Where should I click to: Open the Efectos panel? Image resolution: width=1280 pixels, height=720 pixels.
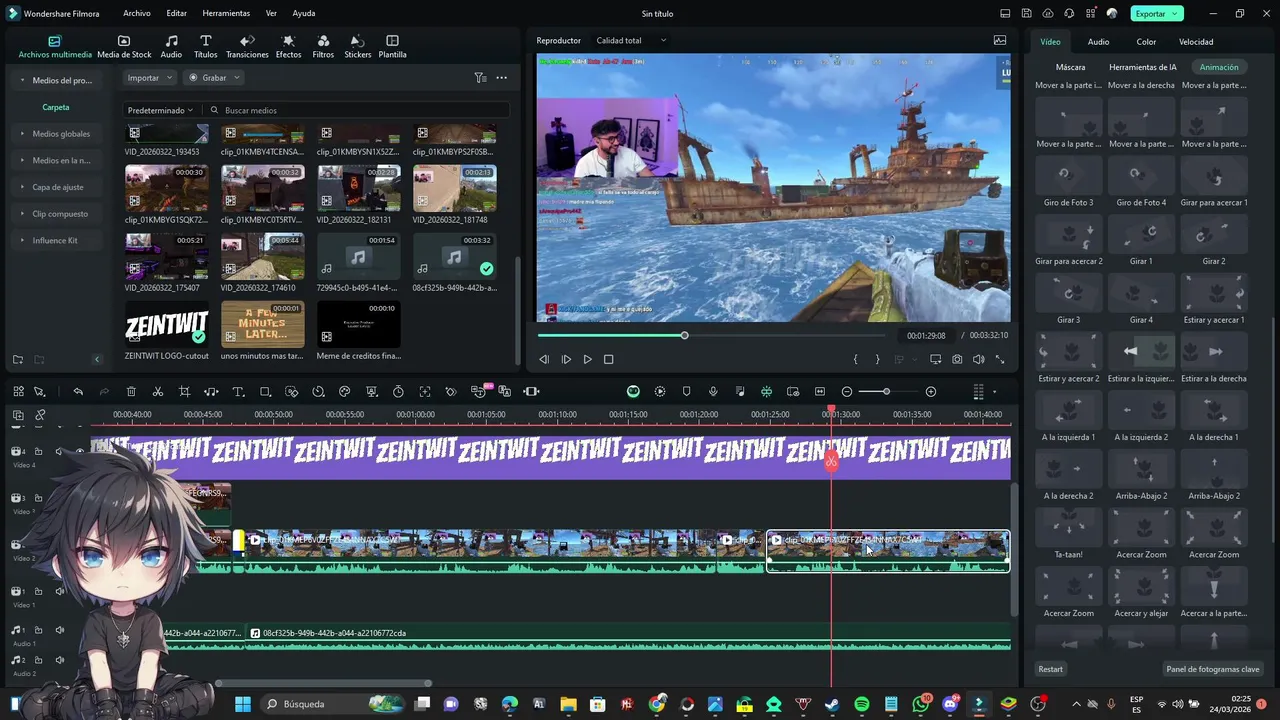tap(288, 47)
